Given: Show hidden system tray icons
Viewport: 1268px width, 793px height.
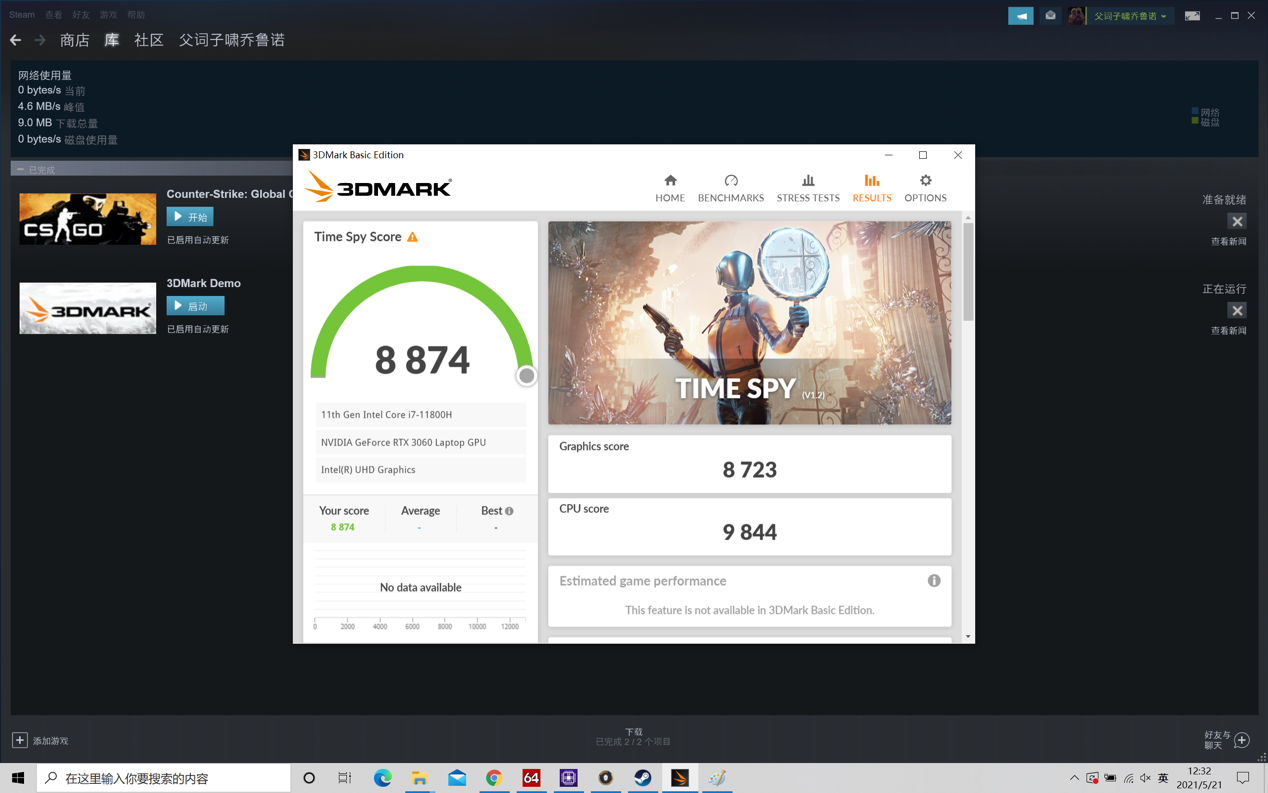Looking at the screenshot, I should (1074, 778).
